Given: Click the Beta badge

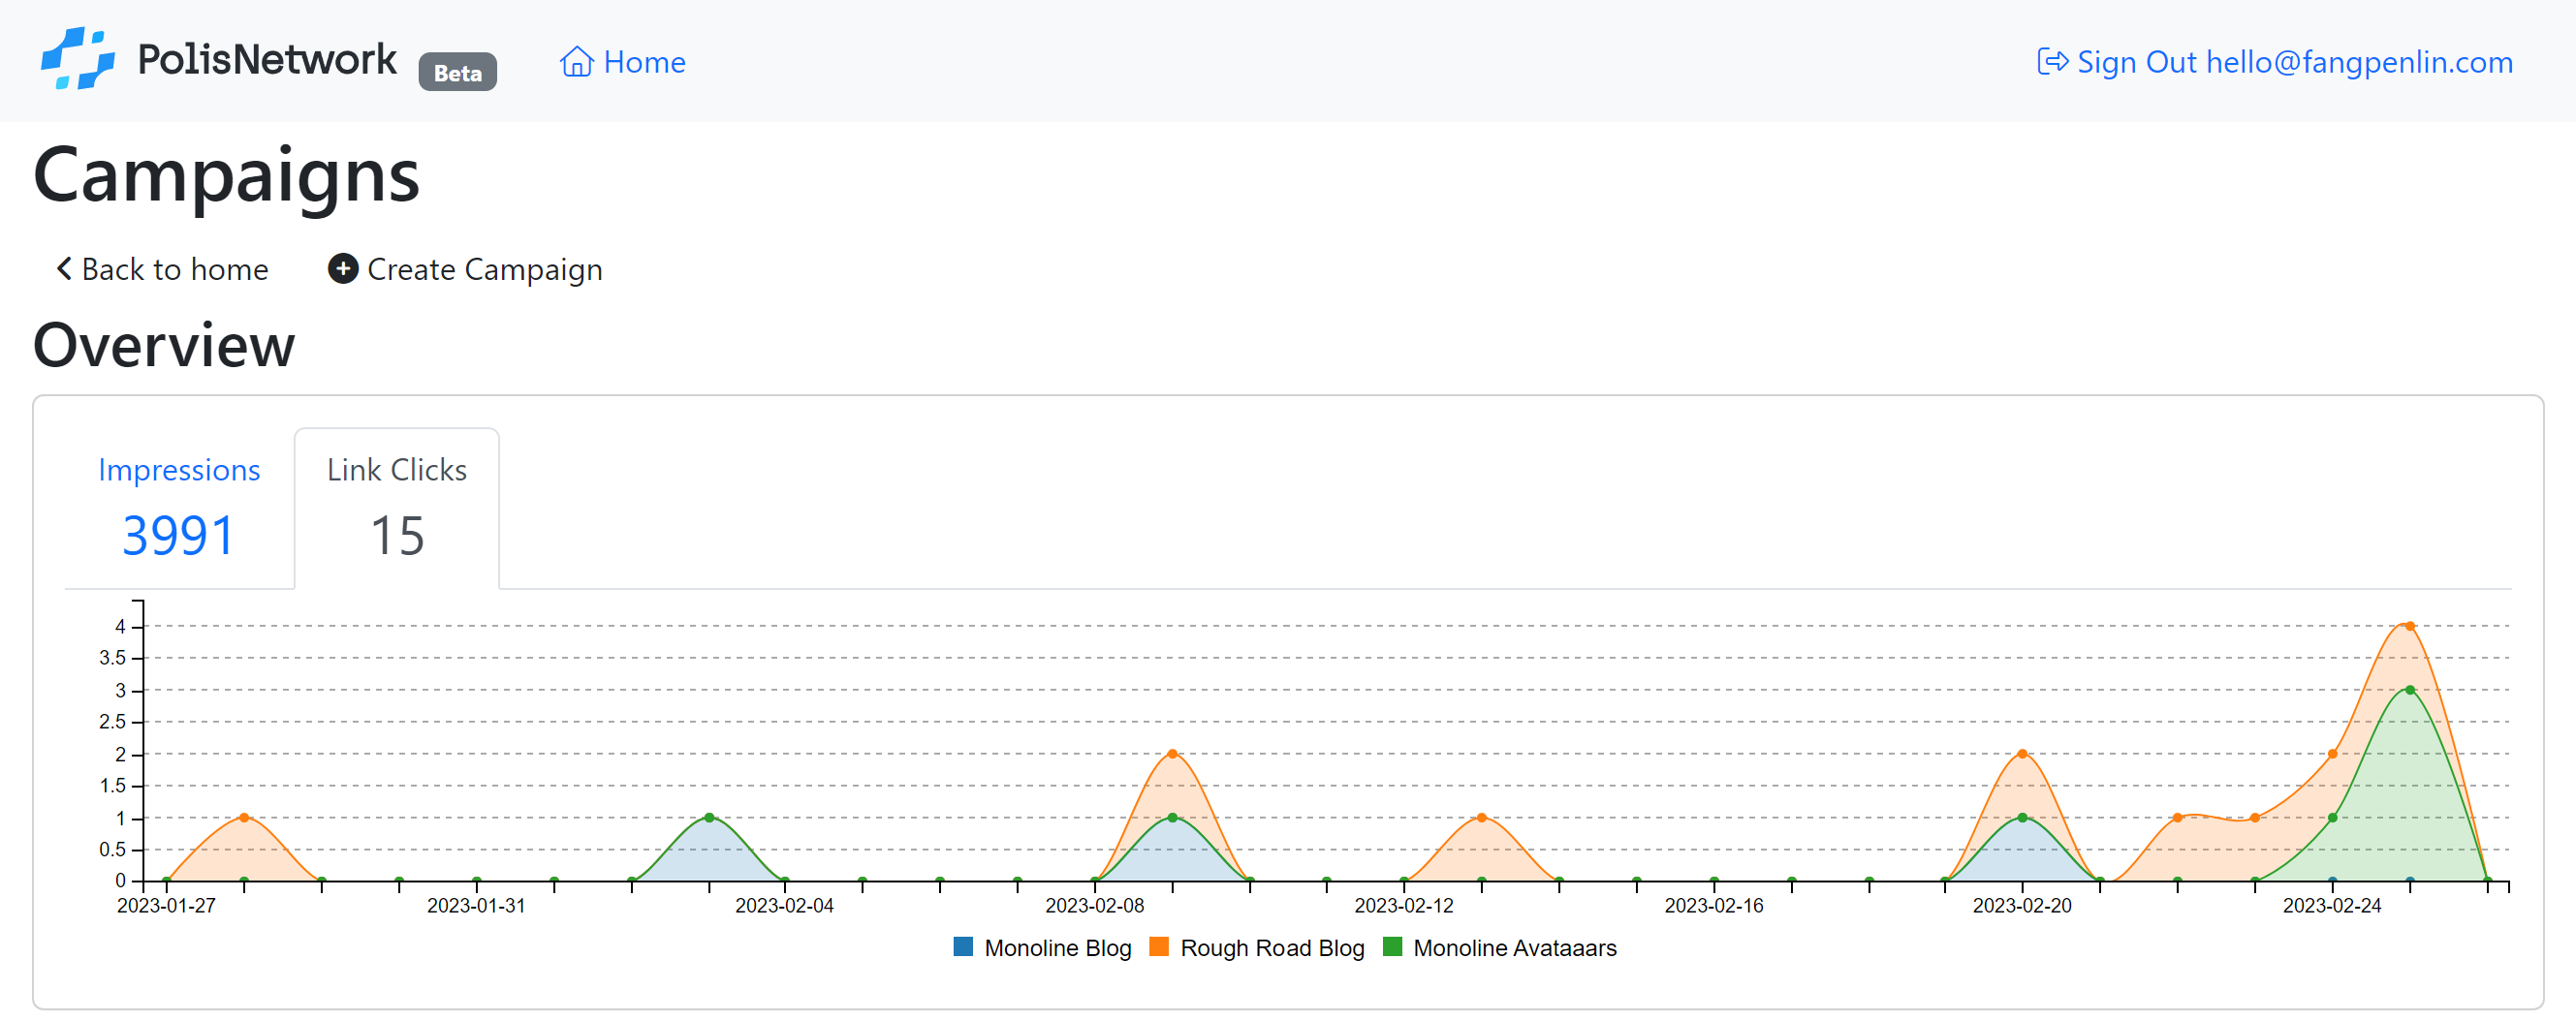Looking at the screenshot, I should 457,72.
